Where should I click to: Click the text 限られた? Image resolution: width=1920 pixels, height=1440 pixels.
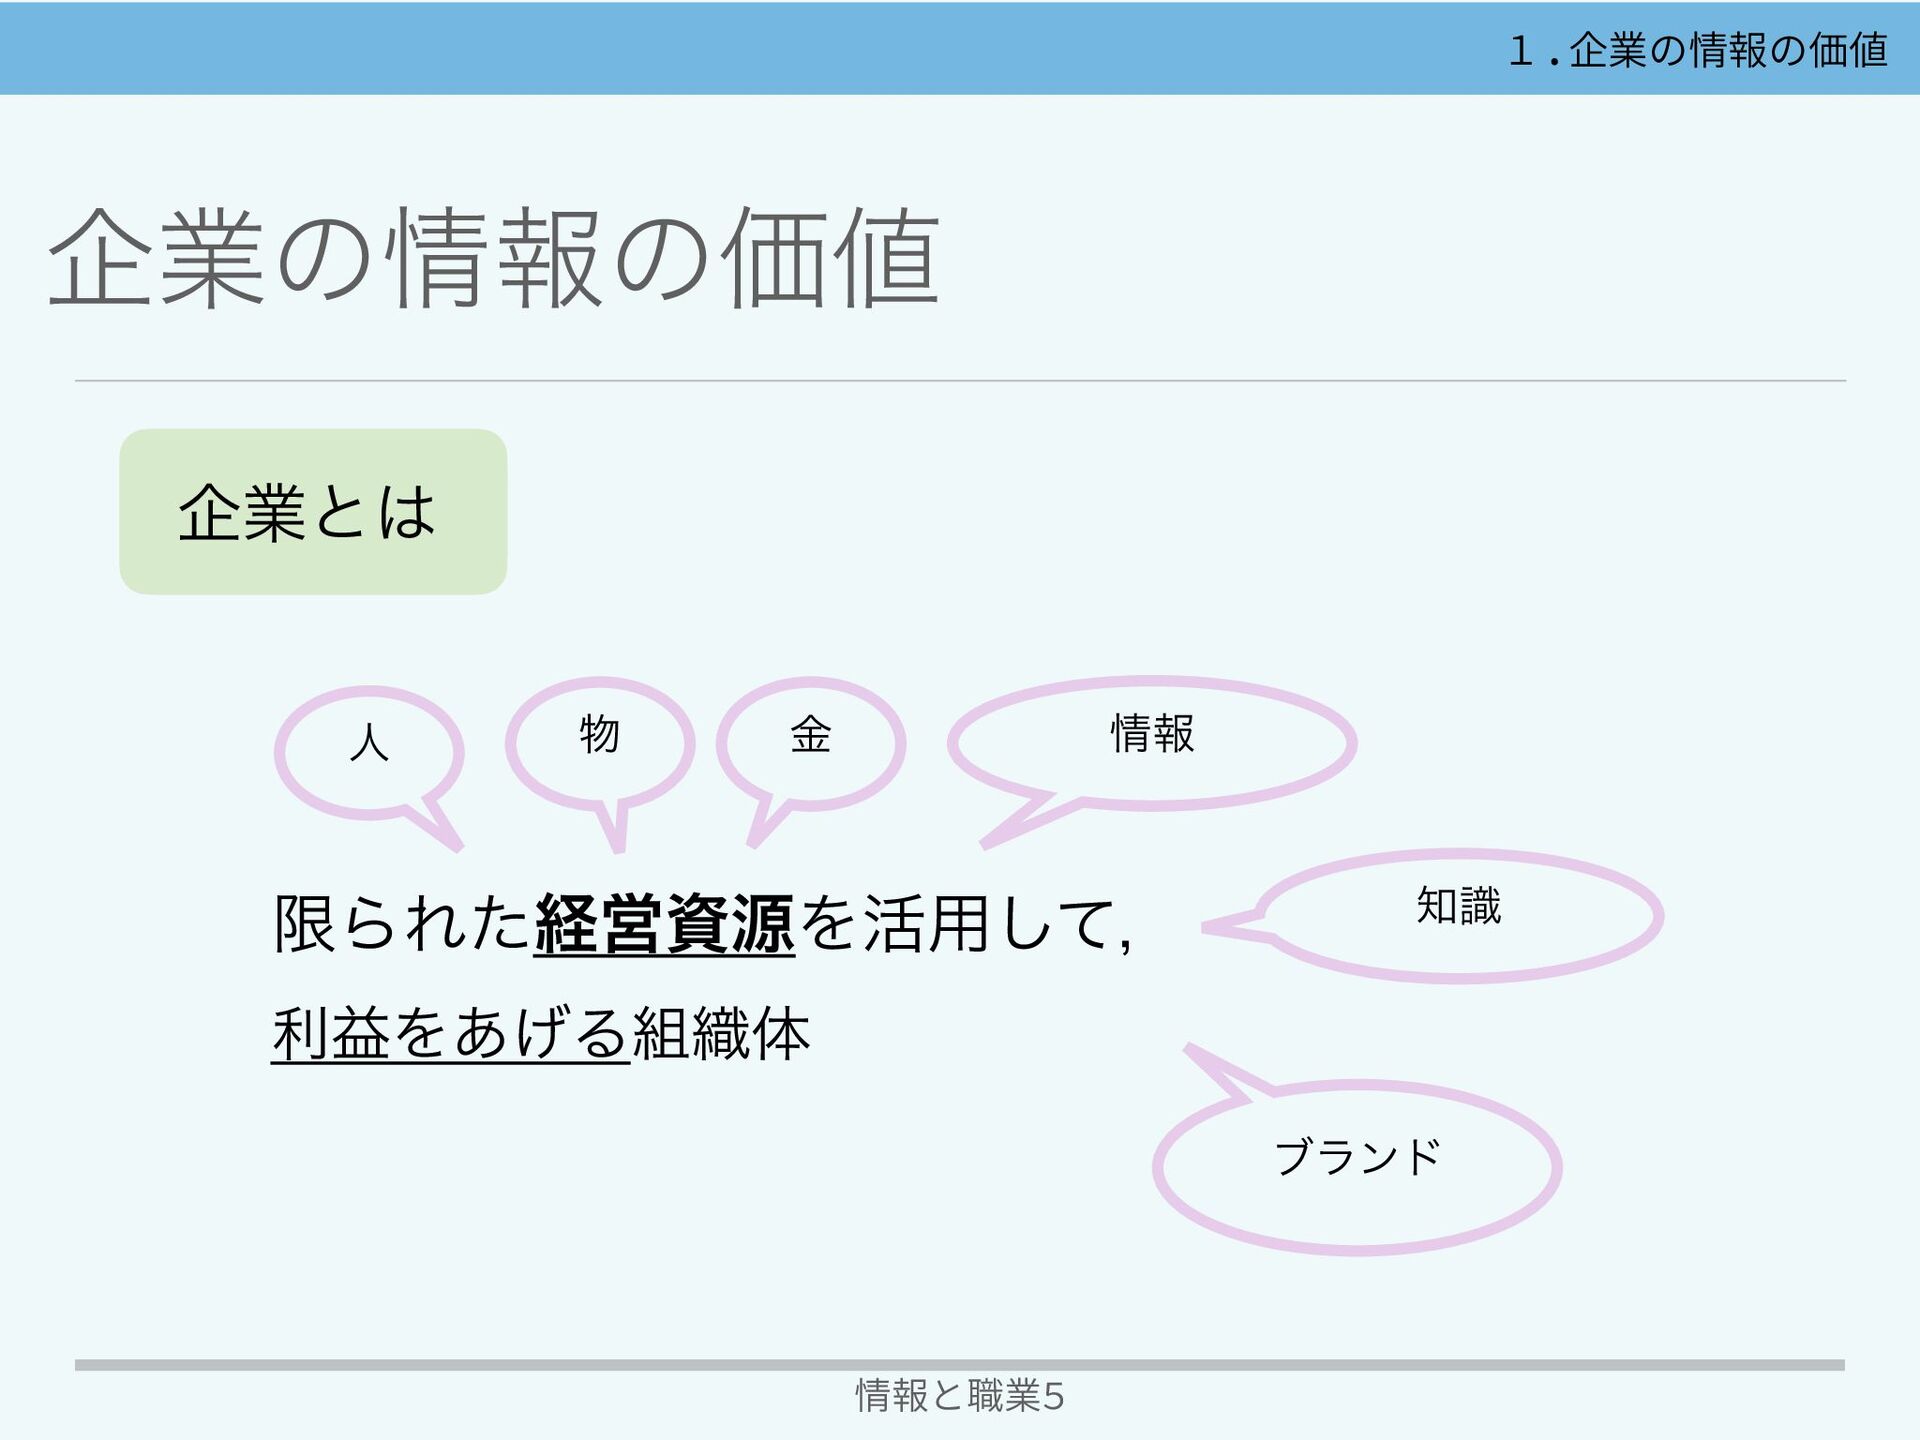tap(402, 923)
